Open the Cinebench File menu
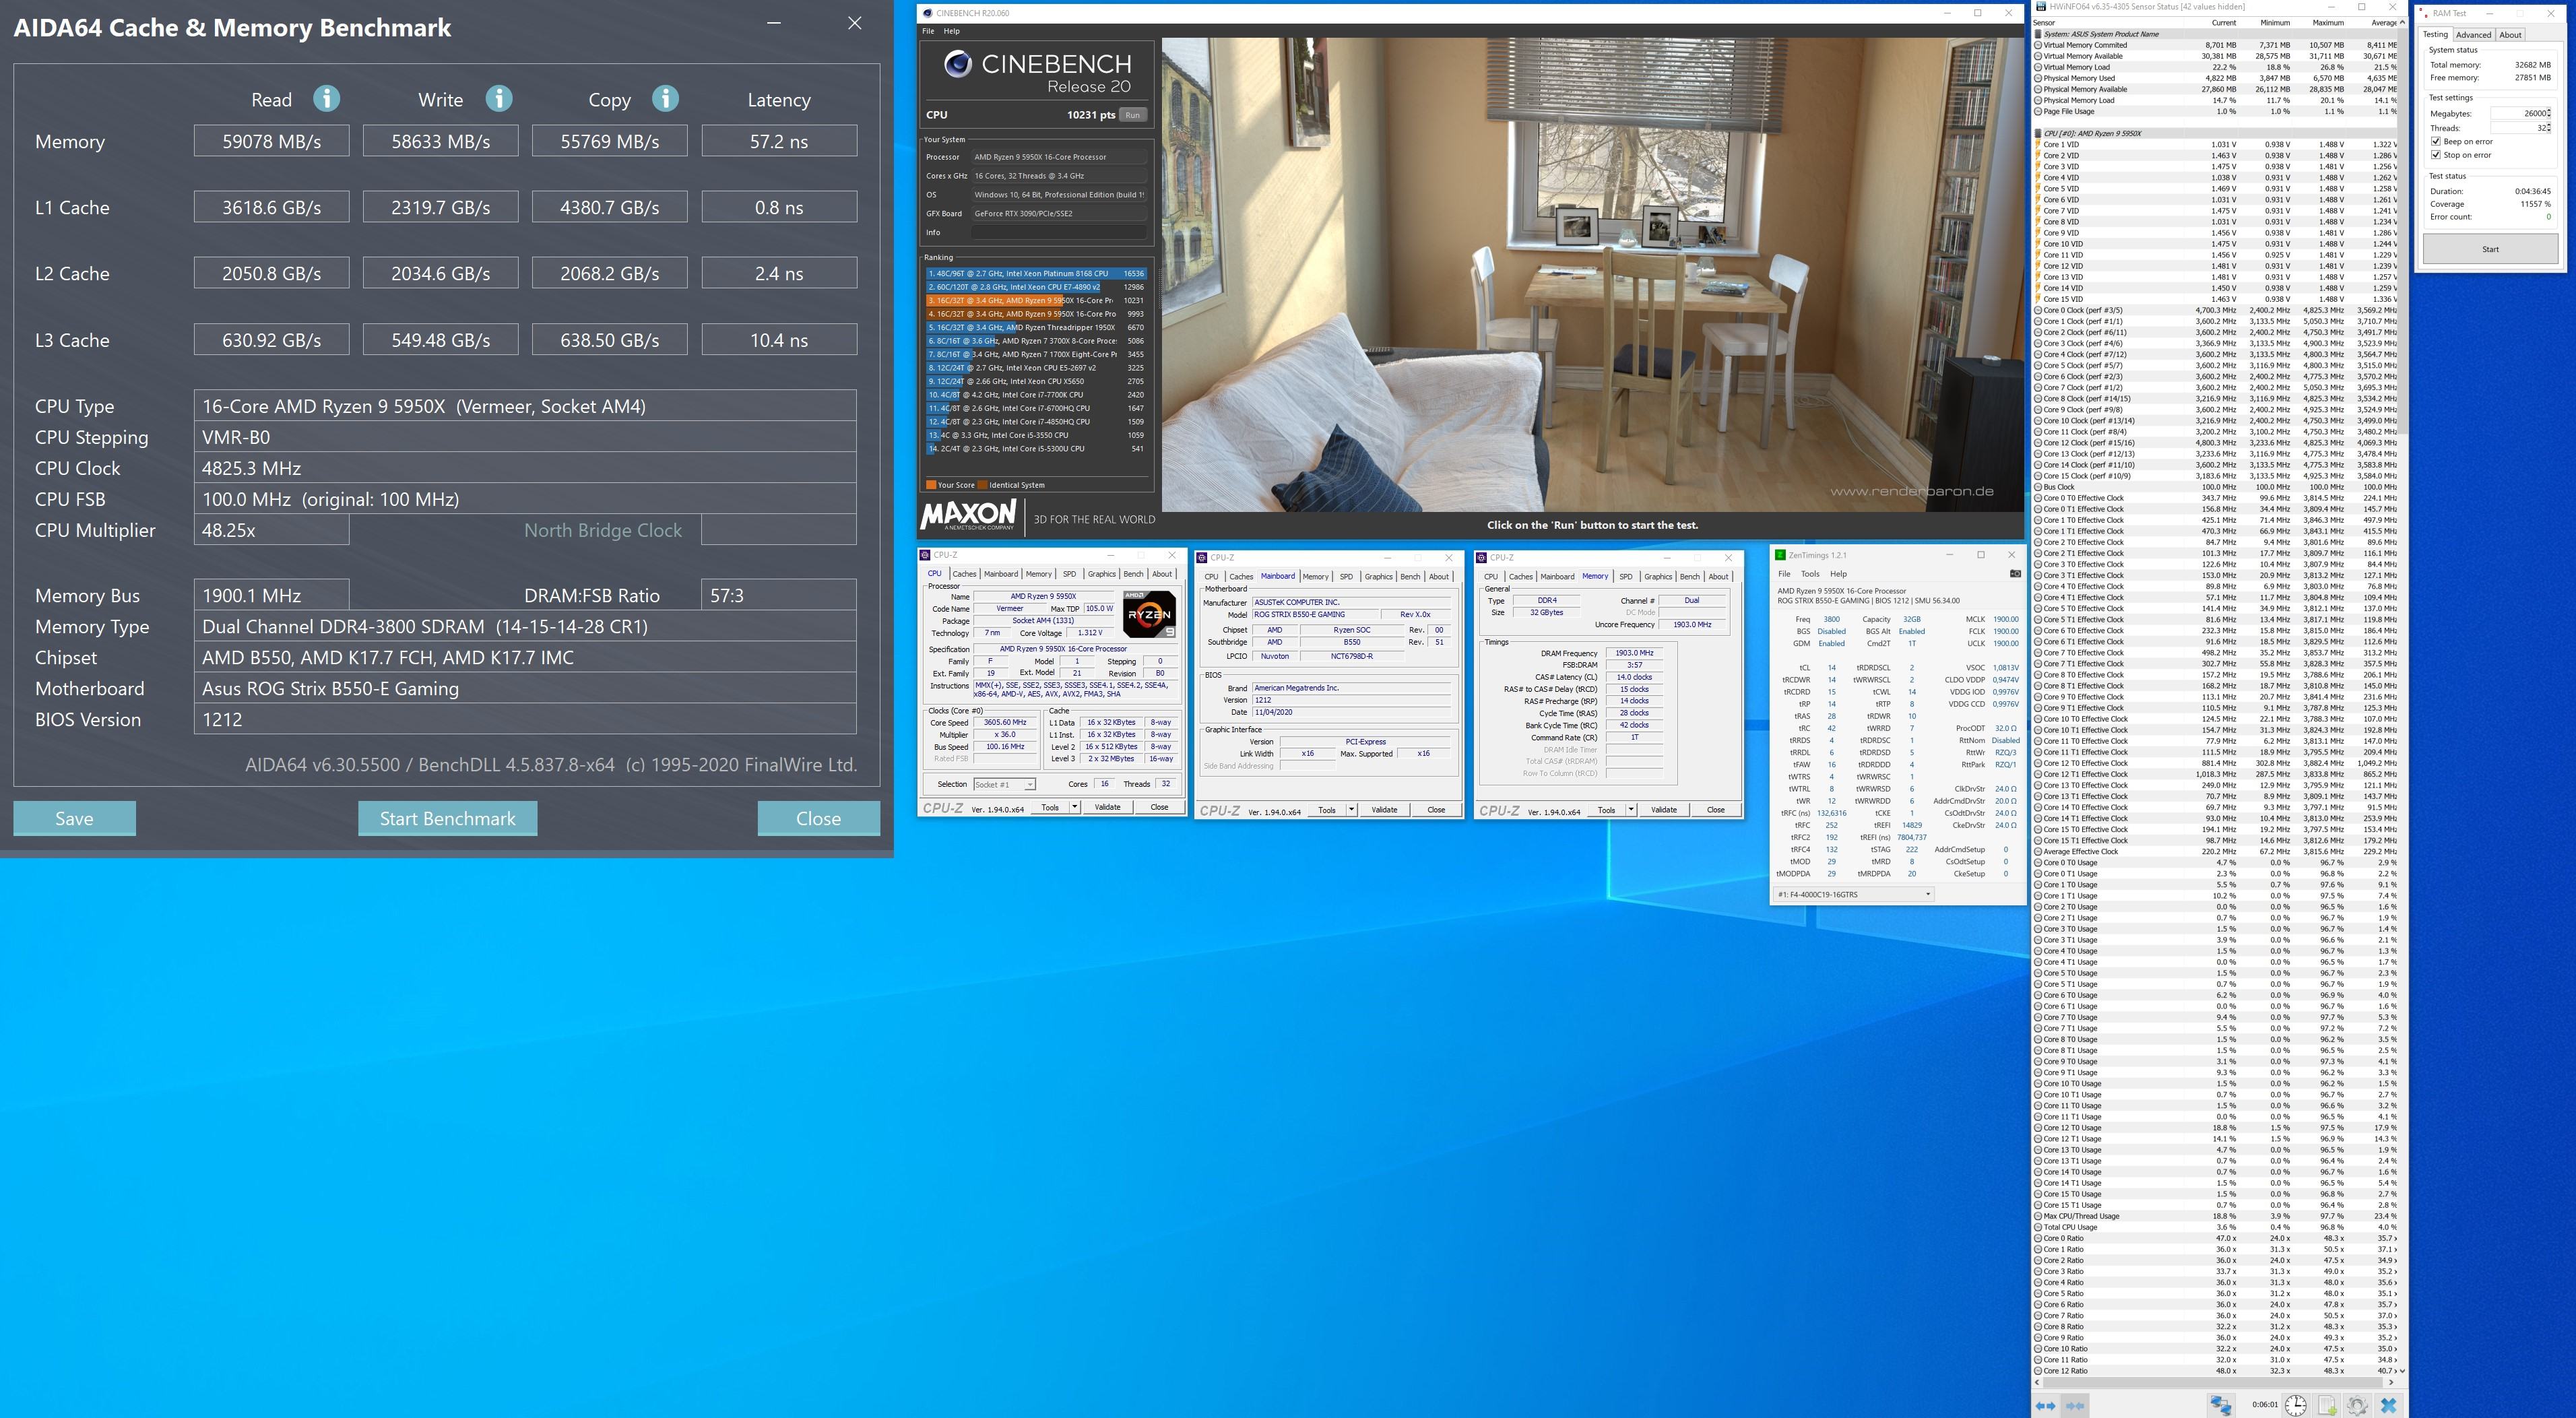Screen dimensions: 2576x1418 click(x=928, y=31)
